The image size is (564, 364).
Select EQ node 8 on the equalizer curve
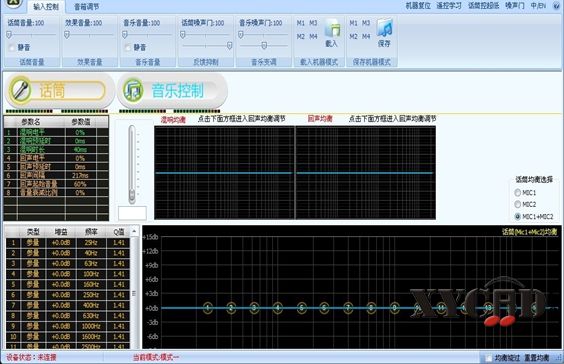click(x=371, y=308)
